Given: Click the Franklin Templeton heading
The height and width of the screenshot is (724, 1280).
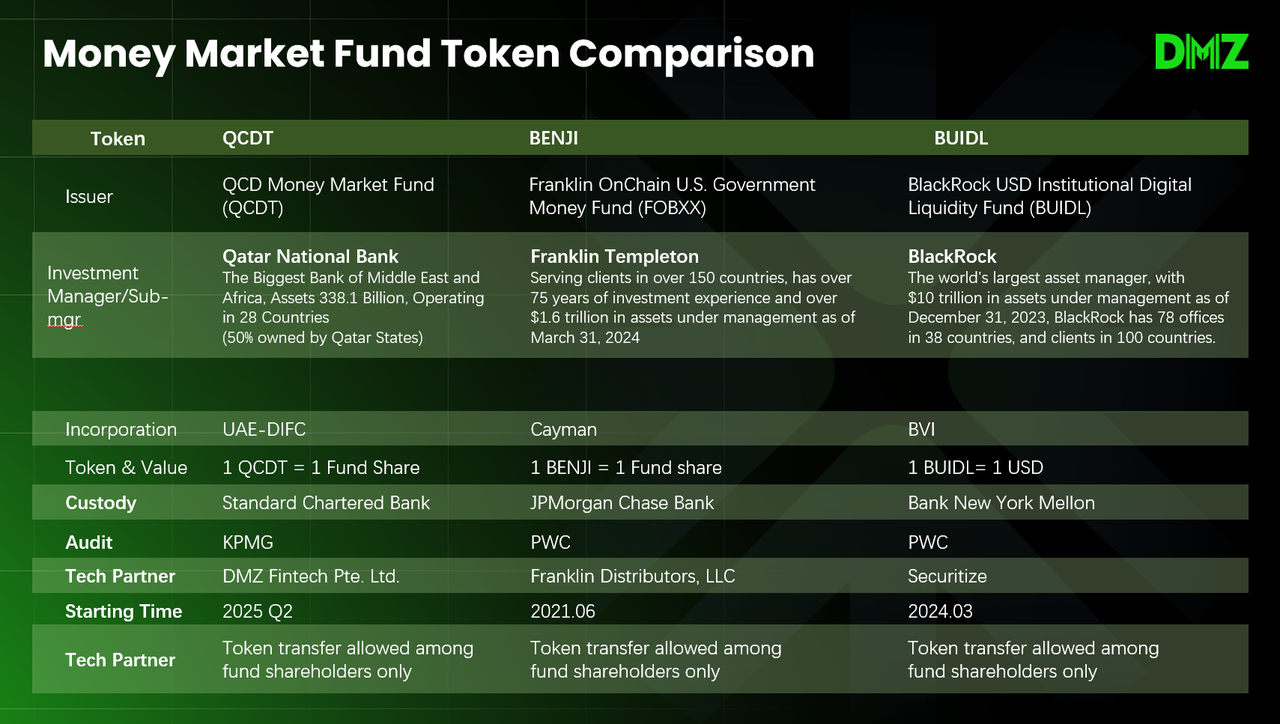Looking at the screenshot, I should [x=615, y=256].
